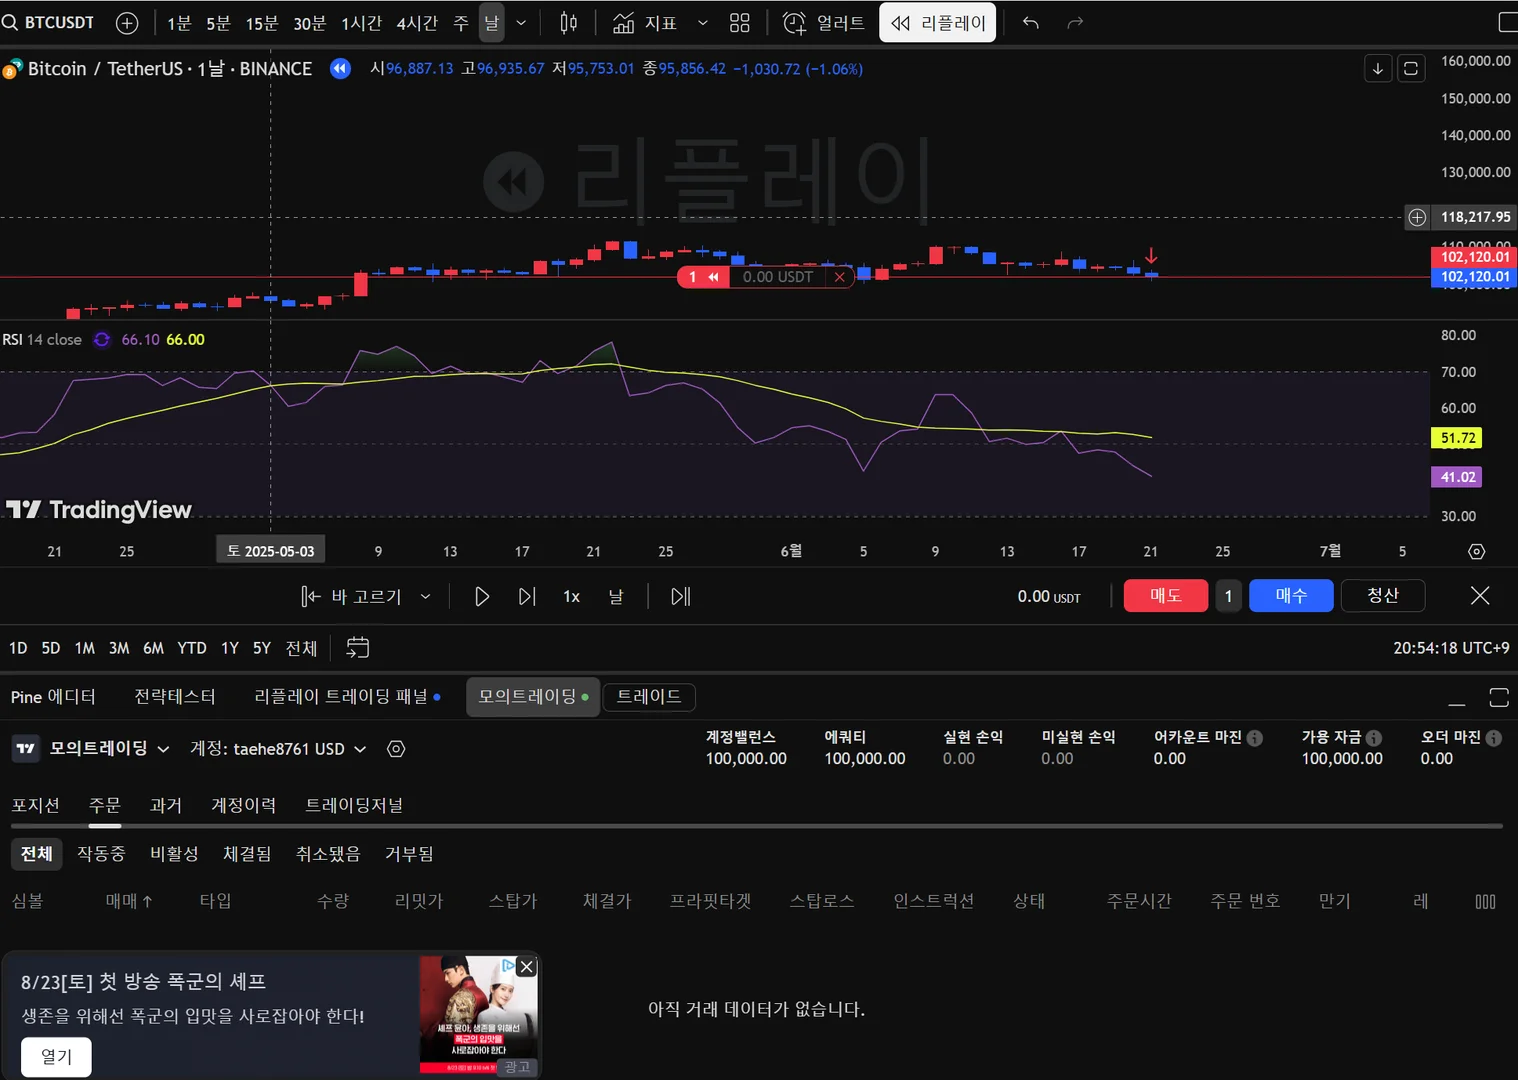1518x1080 pixels.
Task: Select the 15분 timeframe interval
Action: (262, 22)
